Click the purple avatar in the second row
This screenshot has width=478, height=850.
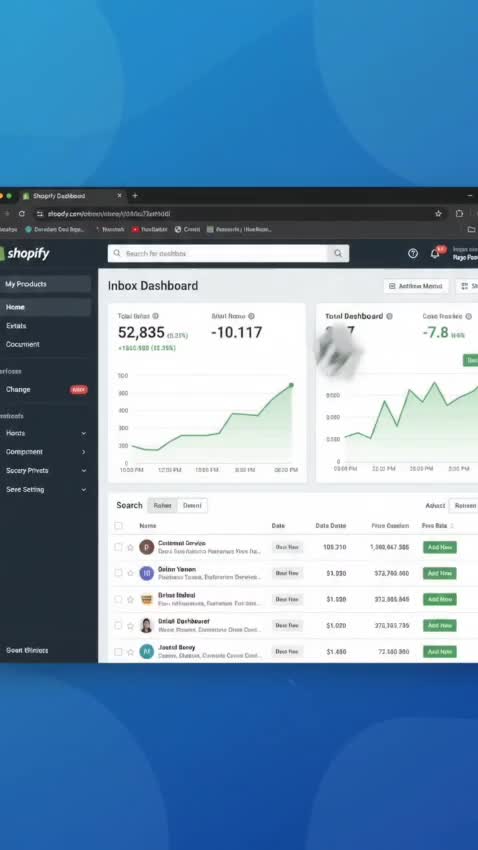click(146, 573)
